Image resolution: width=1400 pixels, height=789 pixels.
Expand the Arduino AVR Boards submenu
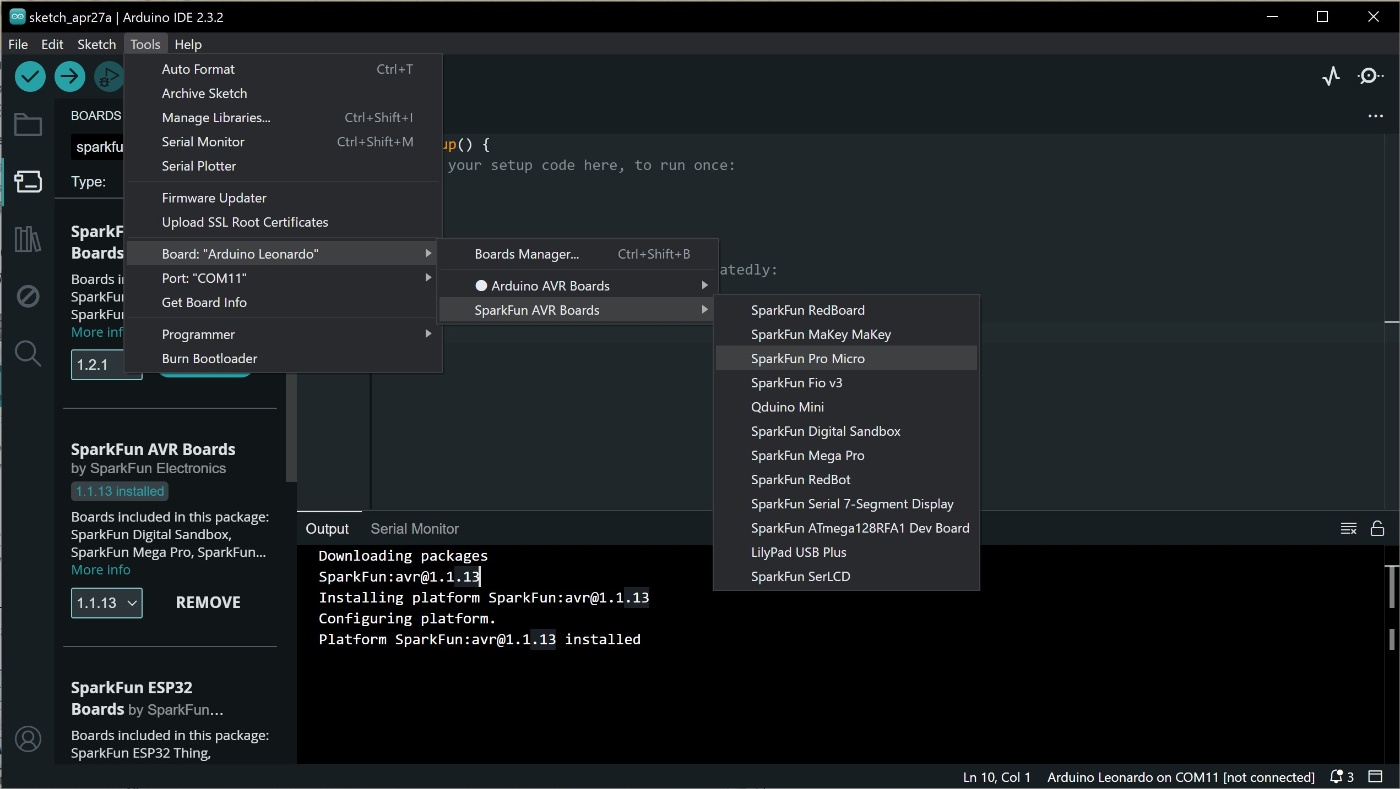point(577,286)
